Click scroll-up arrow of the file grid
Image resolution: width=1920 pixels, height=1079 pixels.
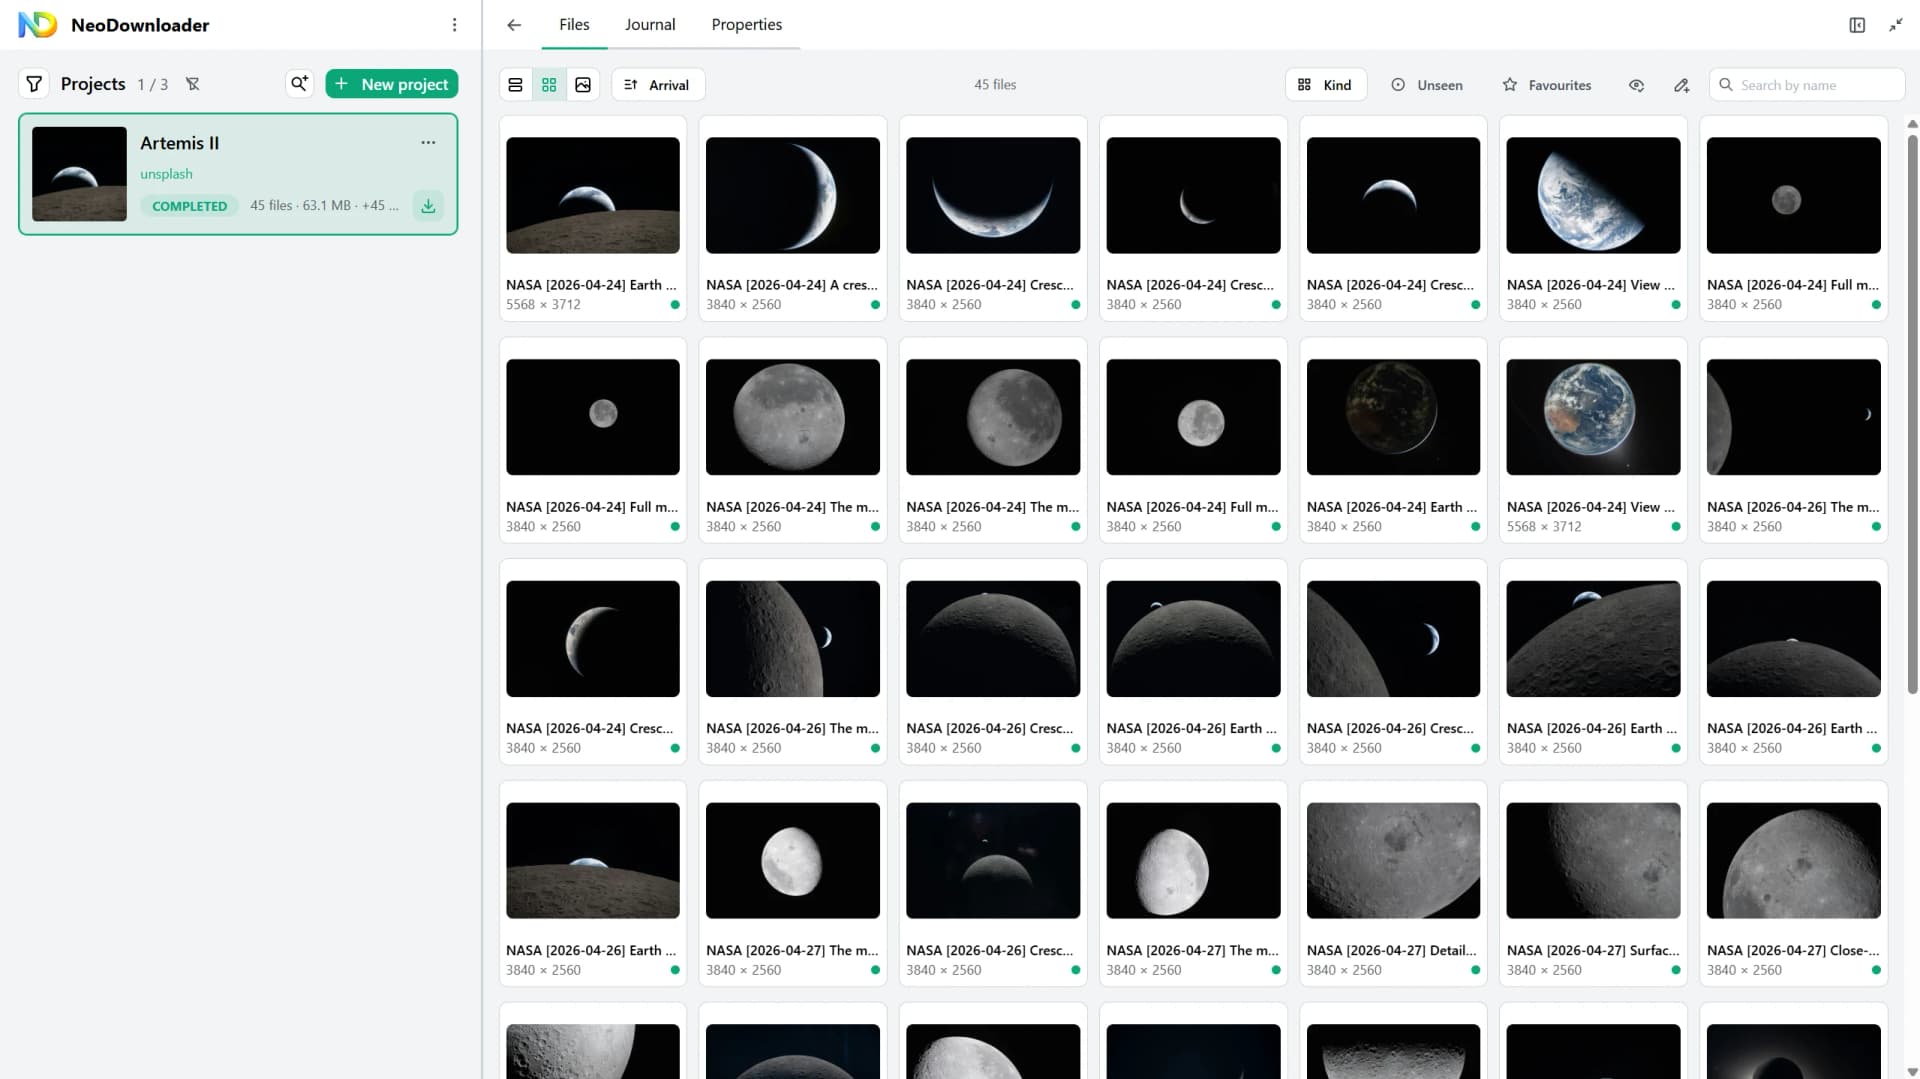click(1912, 124)
